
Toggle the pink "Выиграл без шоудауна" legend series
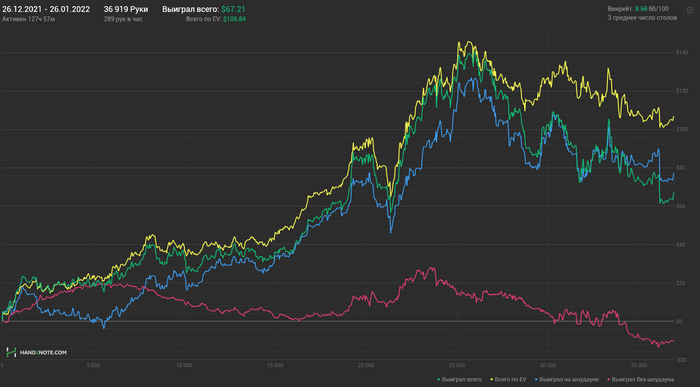coord(641,379)
